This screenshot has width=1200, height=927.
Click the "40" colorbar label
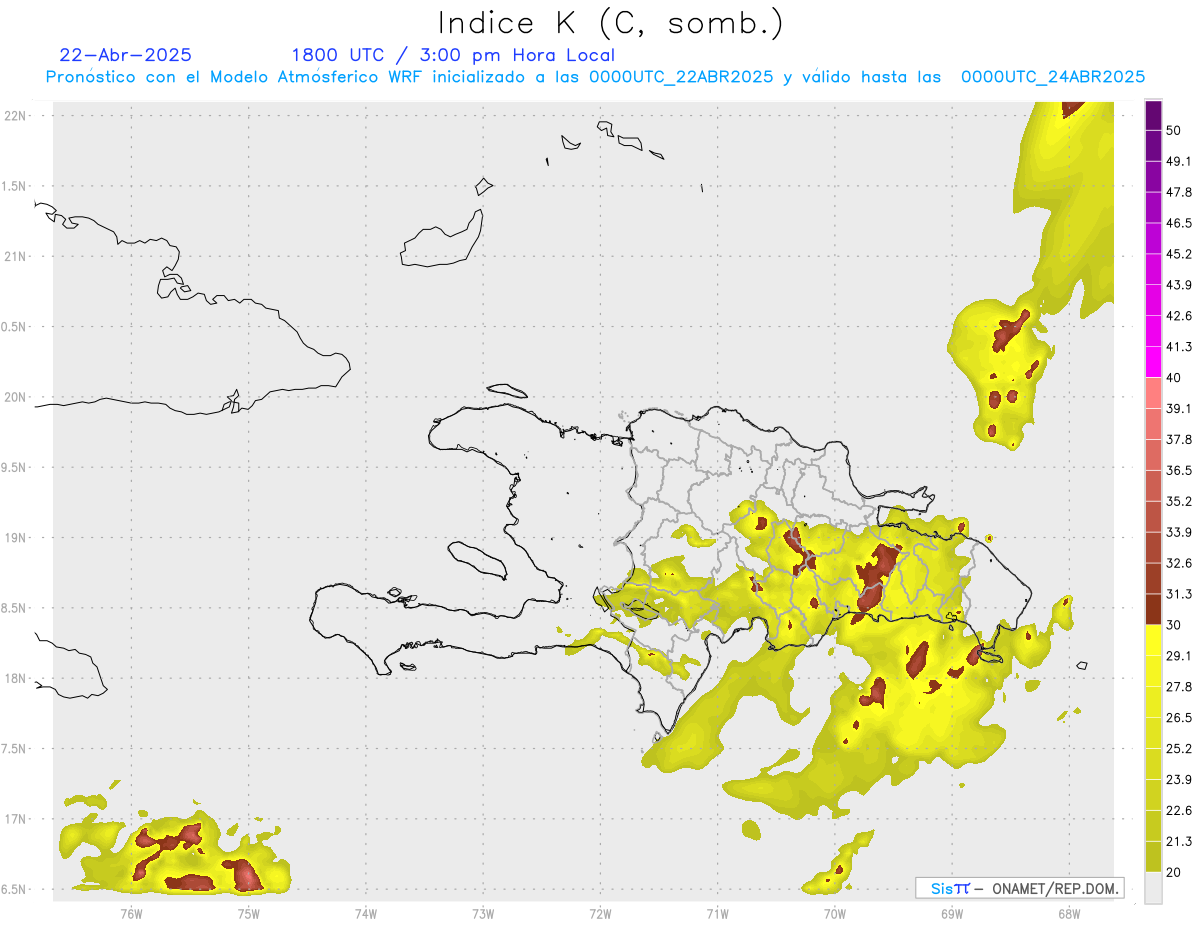click(1173, 378)
